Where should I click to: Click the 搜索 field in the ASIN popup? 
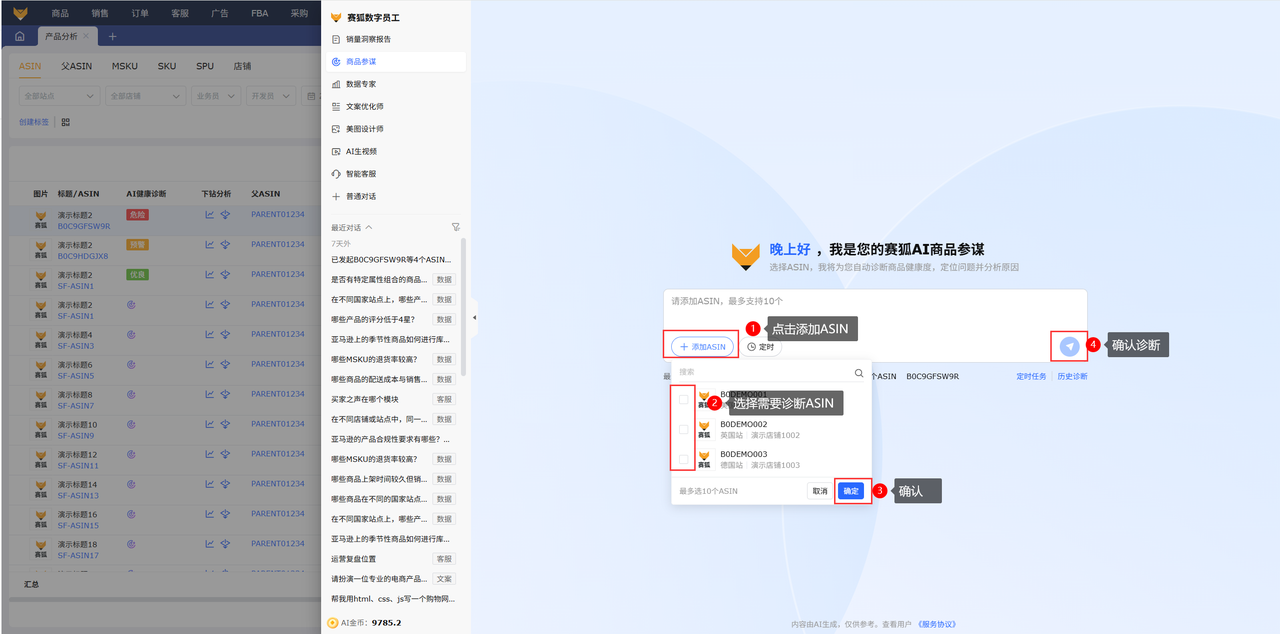(x=765, y=372)
